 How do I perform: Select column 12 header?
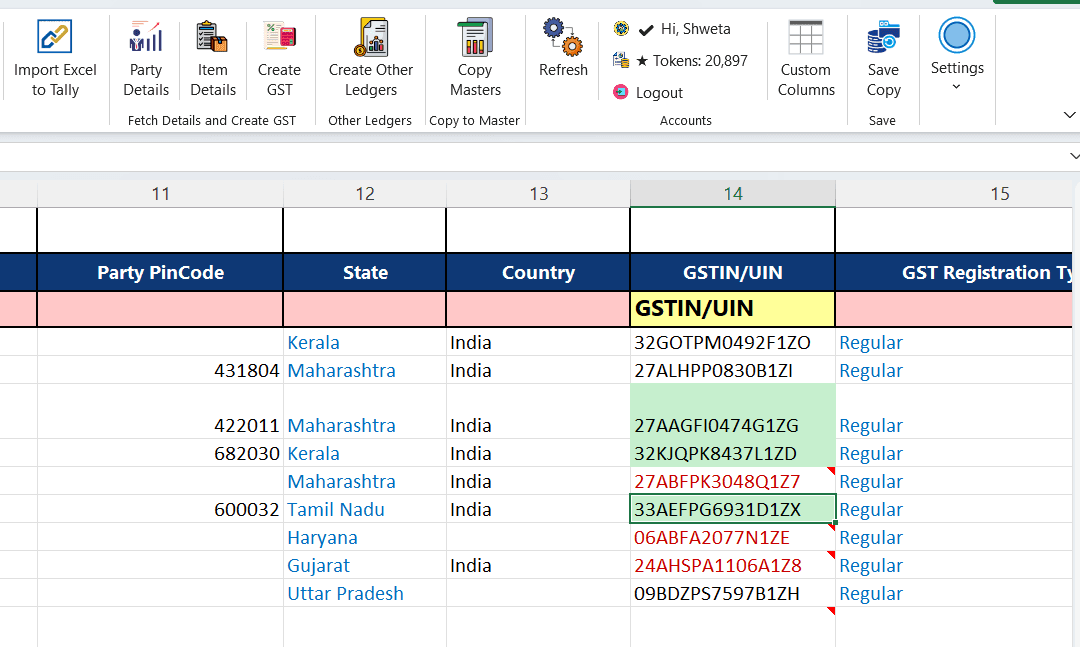coord(365,194)
